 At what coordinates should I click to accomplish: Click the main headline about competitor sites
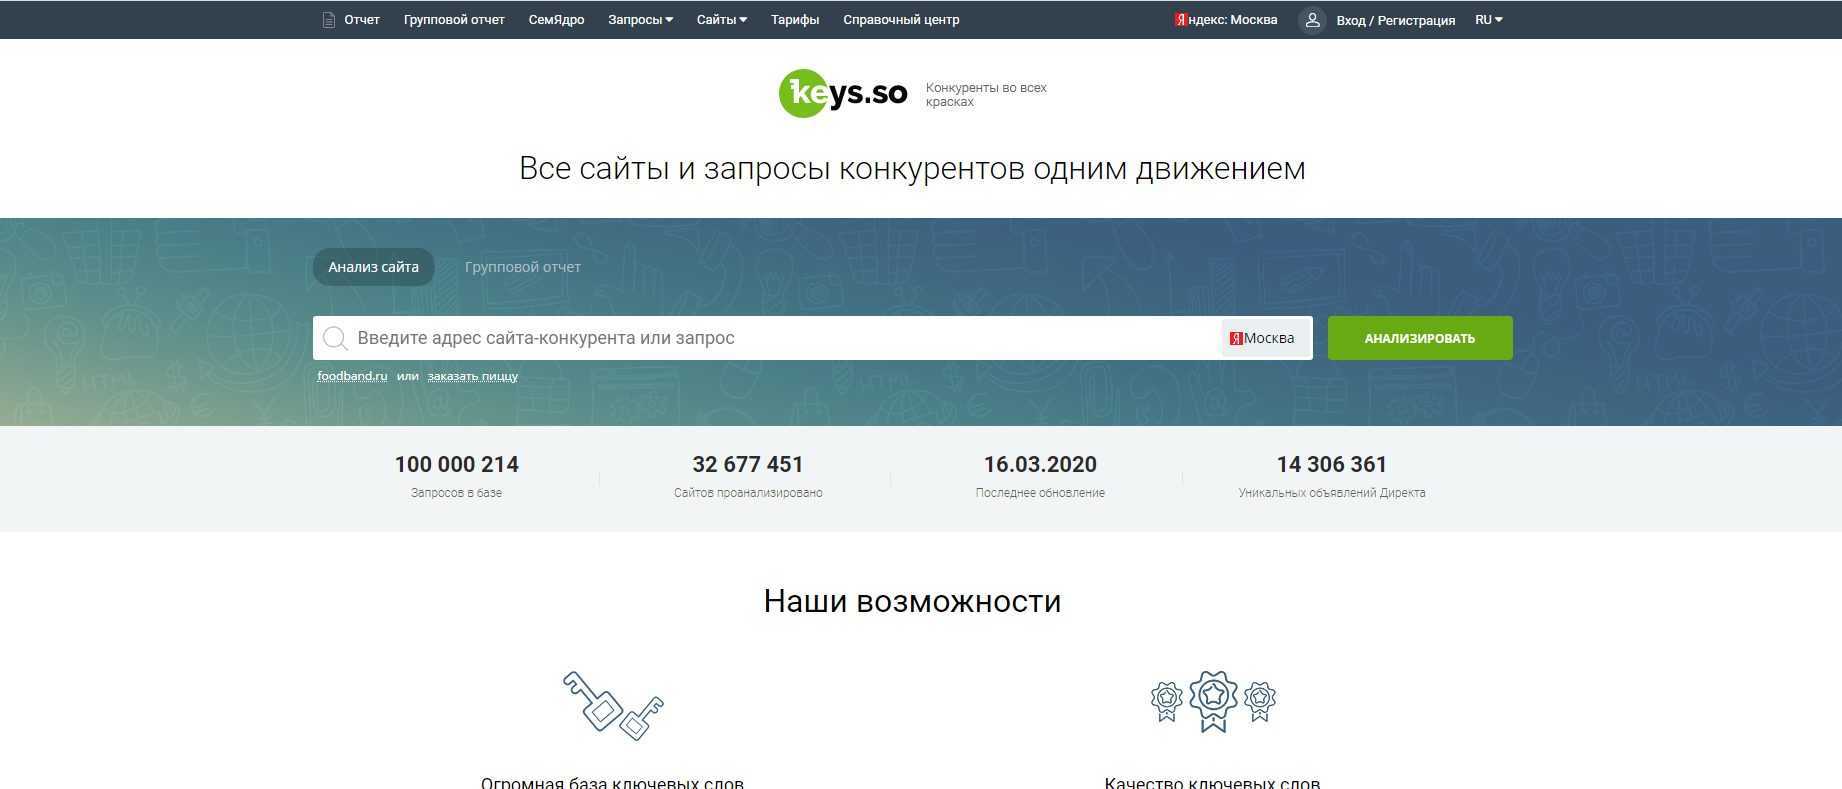click(x=912, y=168)
